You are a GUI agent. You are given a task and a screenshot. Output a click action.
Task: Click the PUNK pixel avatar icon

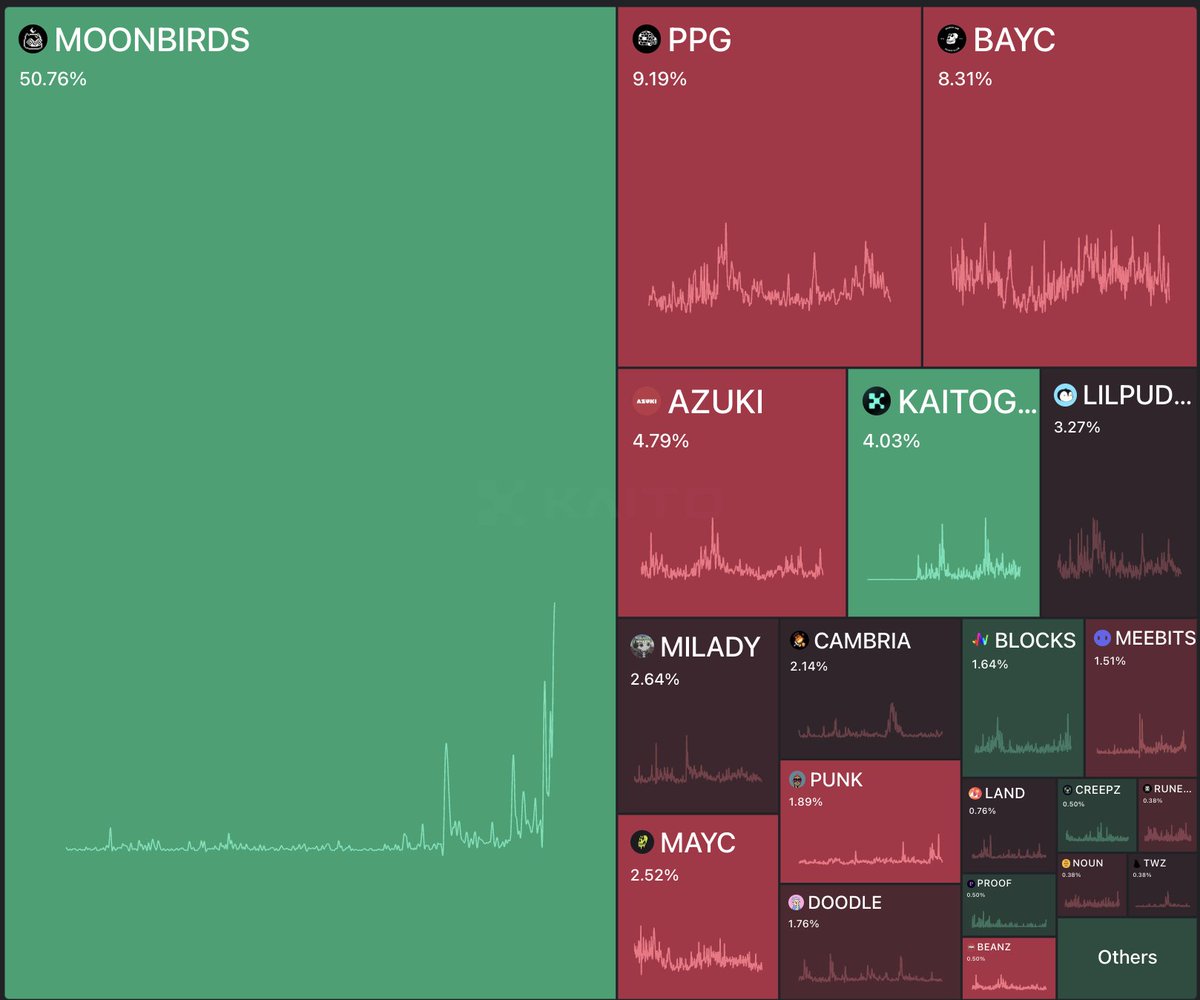(797, 779)
